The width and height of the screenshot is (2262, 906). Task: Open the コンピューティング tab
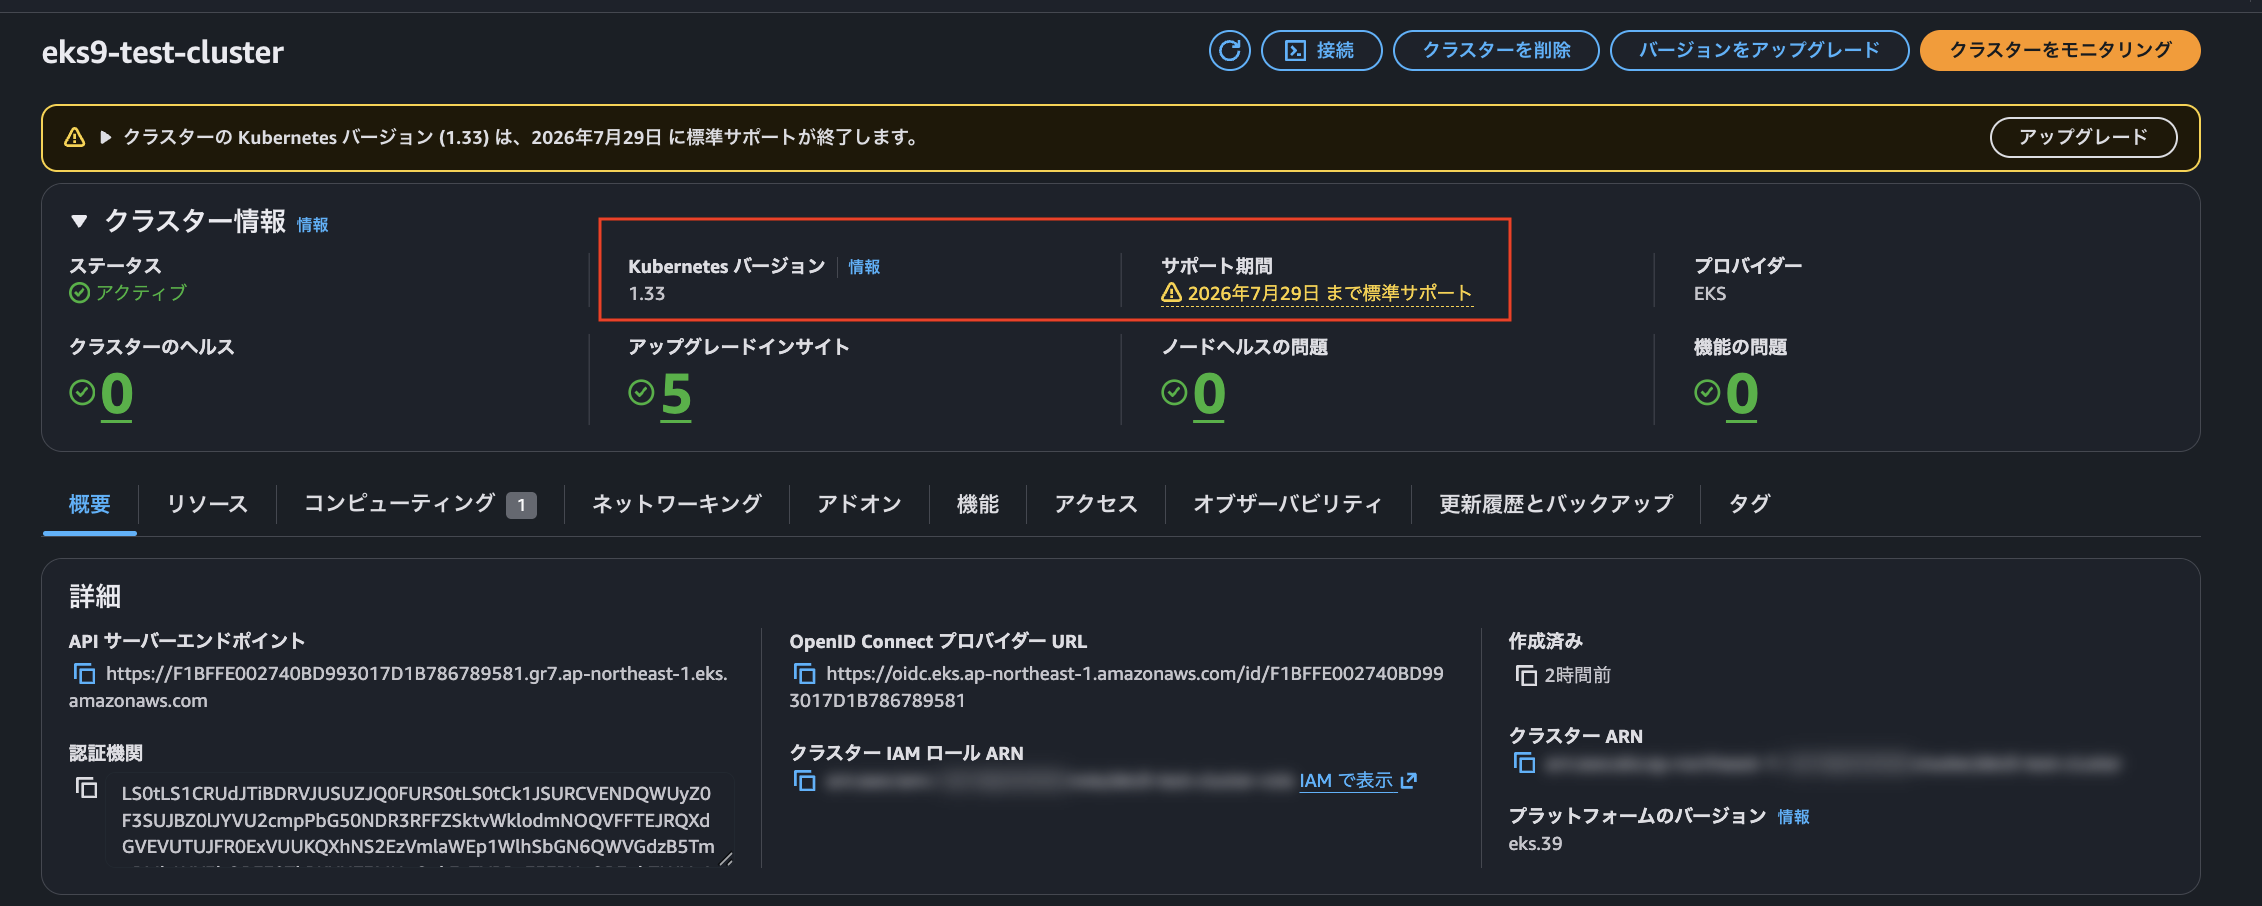coord(420,504)
